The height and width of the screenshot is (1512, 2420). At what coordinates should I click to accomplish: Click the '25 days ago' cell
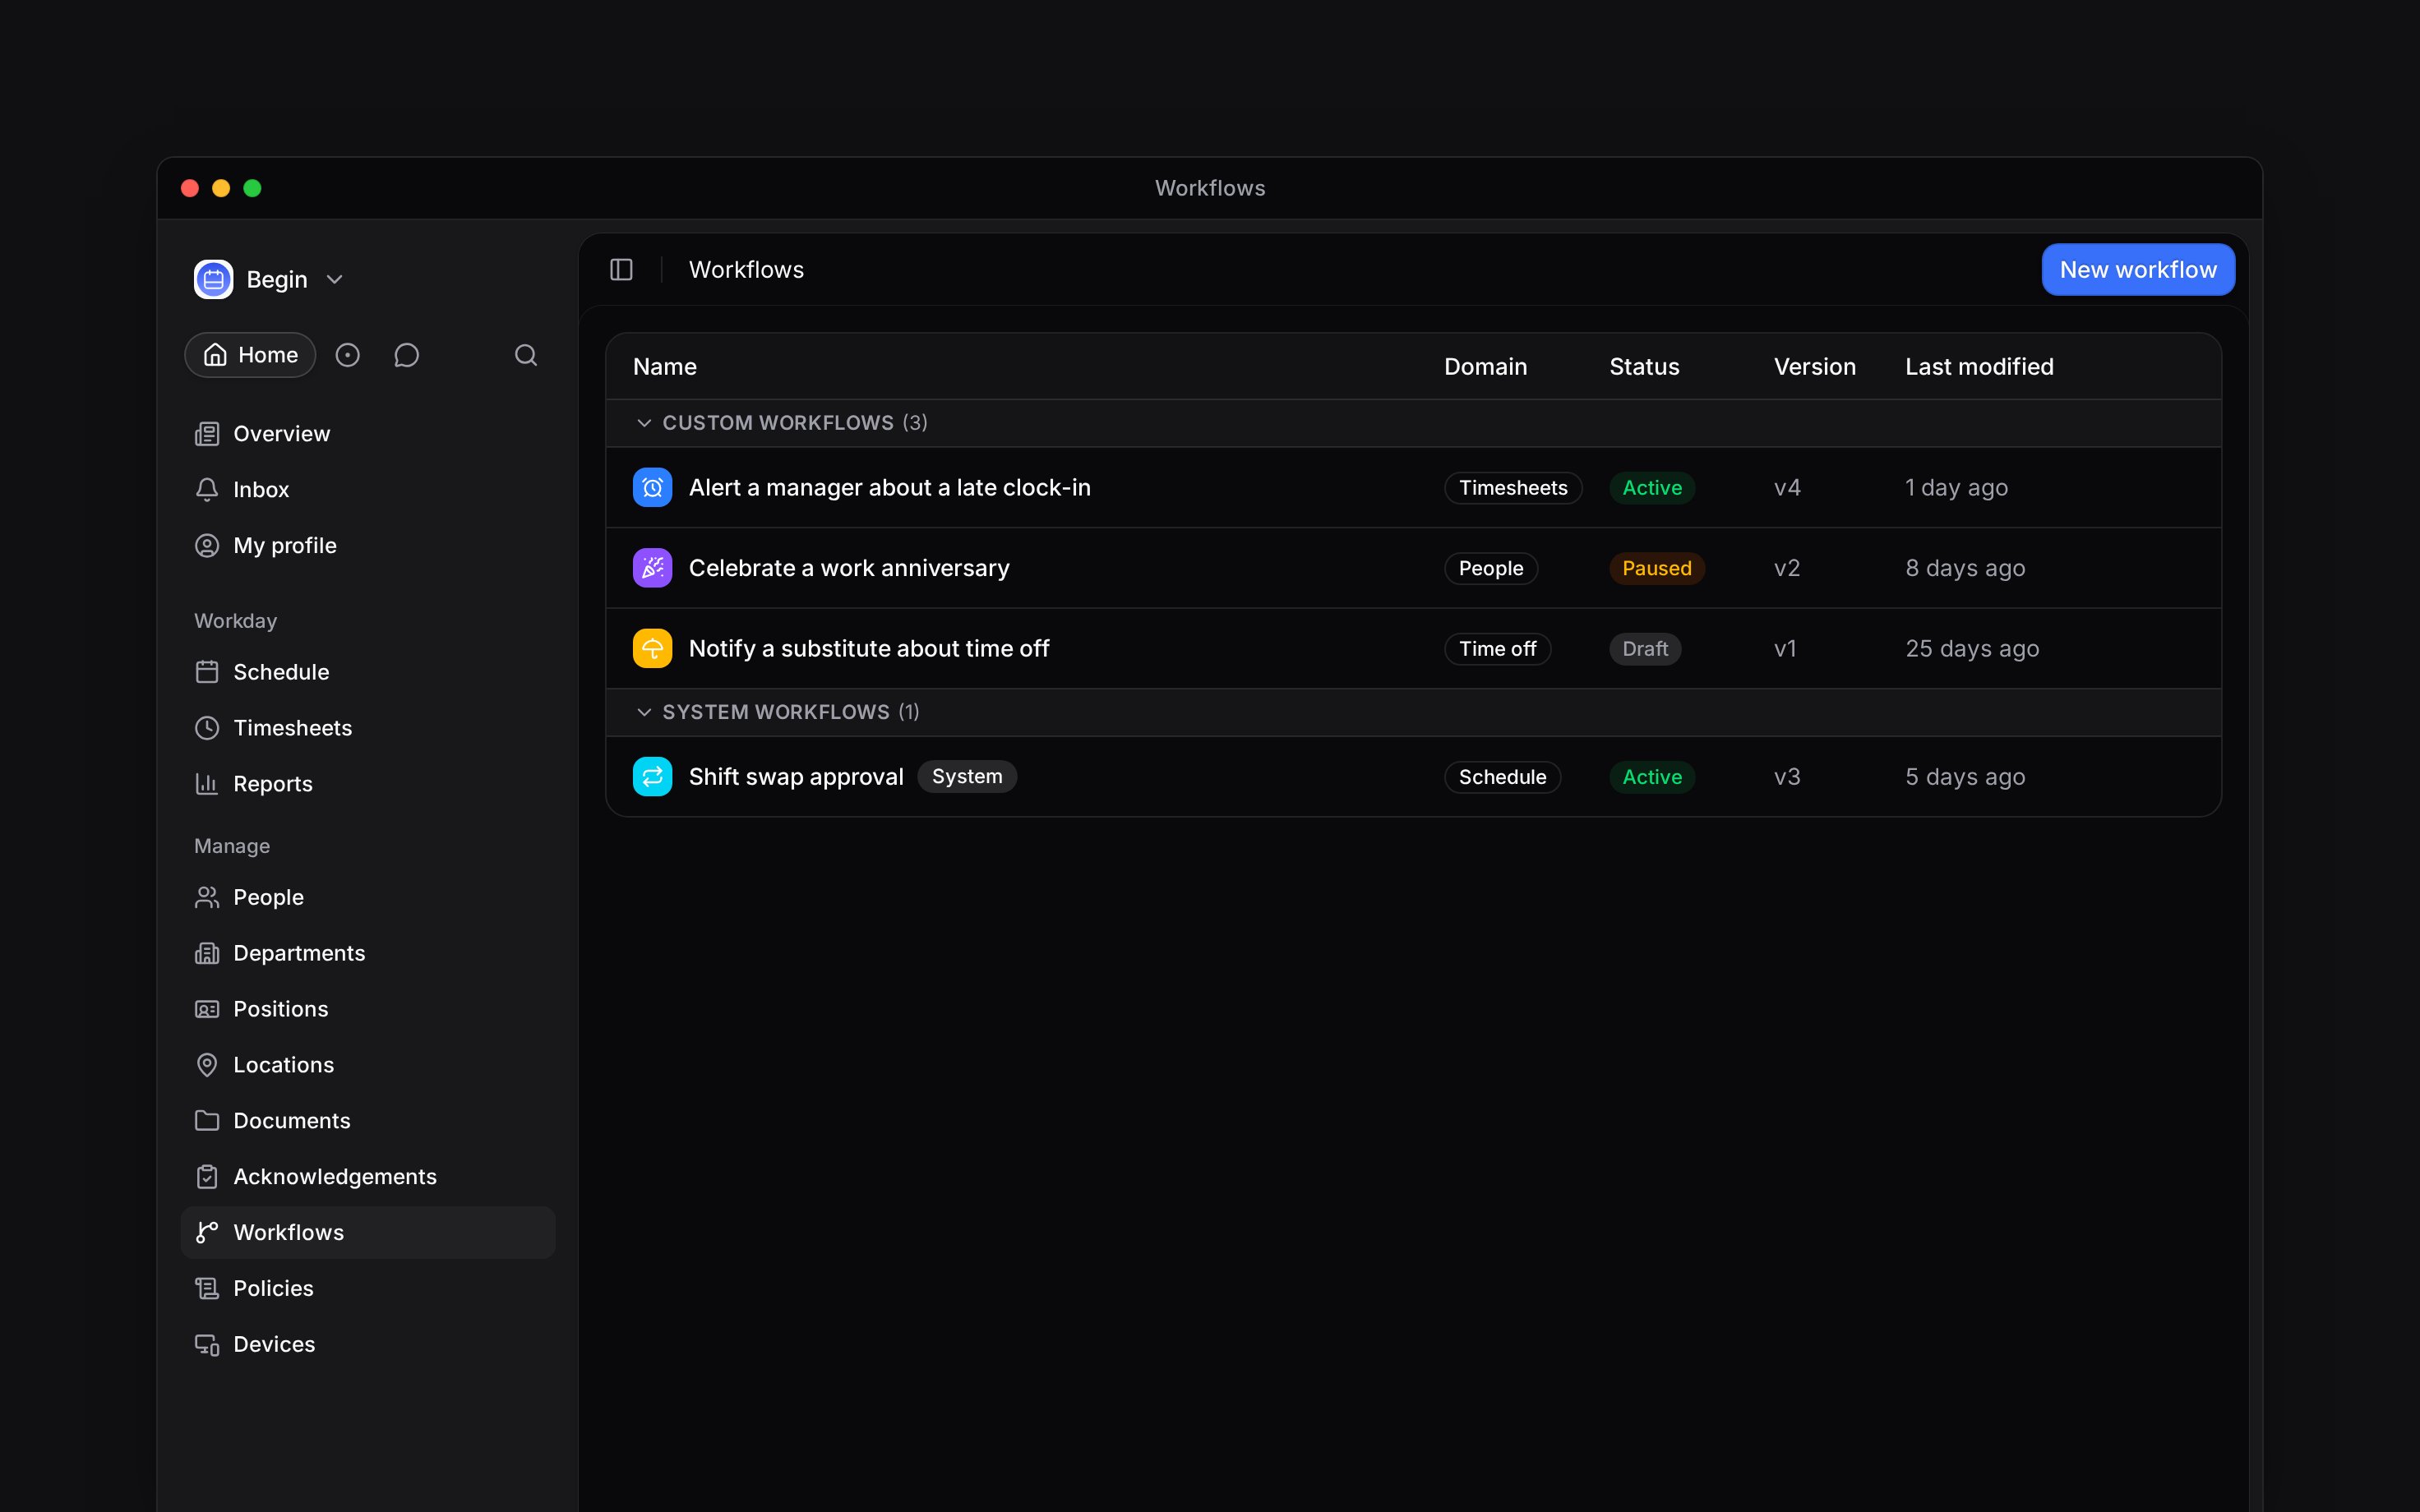[x=1972, y=649]
